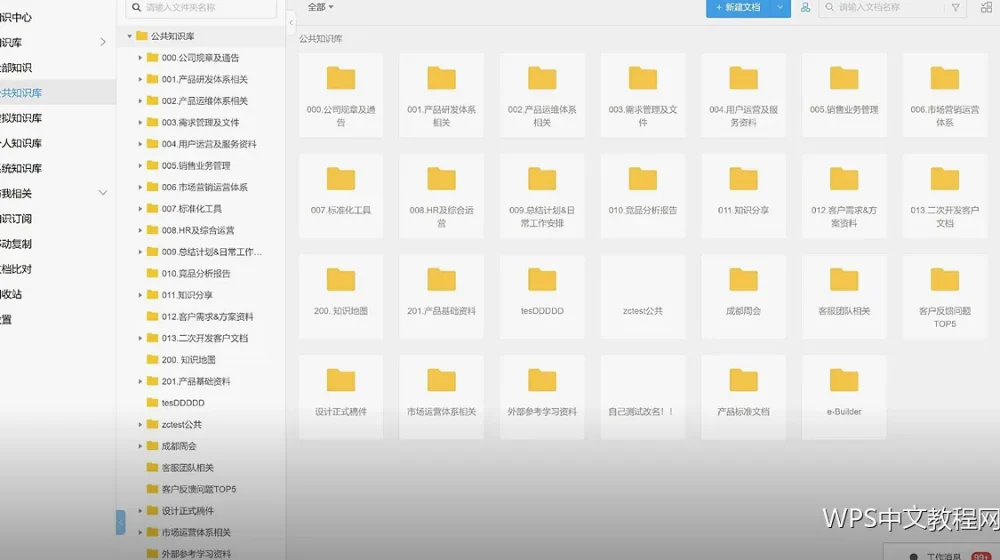
Task: Open the 201.产品基础资料 folder card in grid
Action: tap(441, 297)
